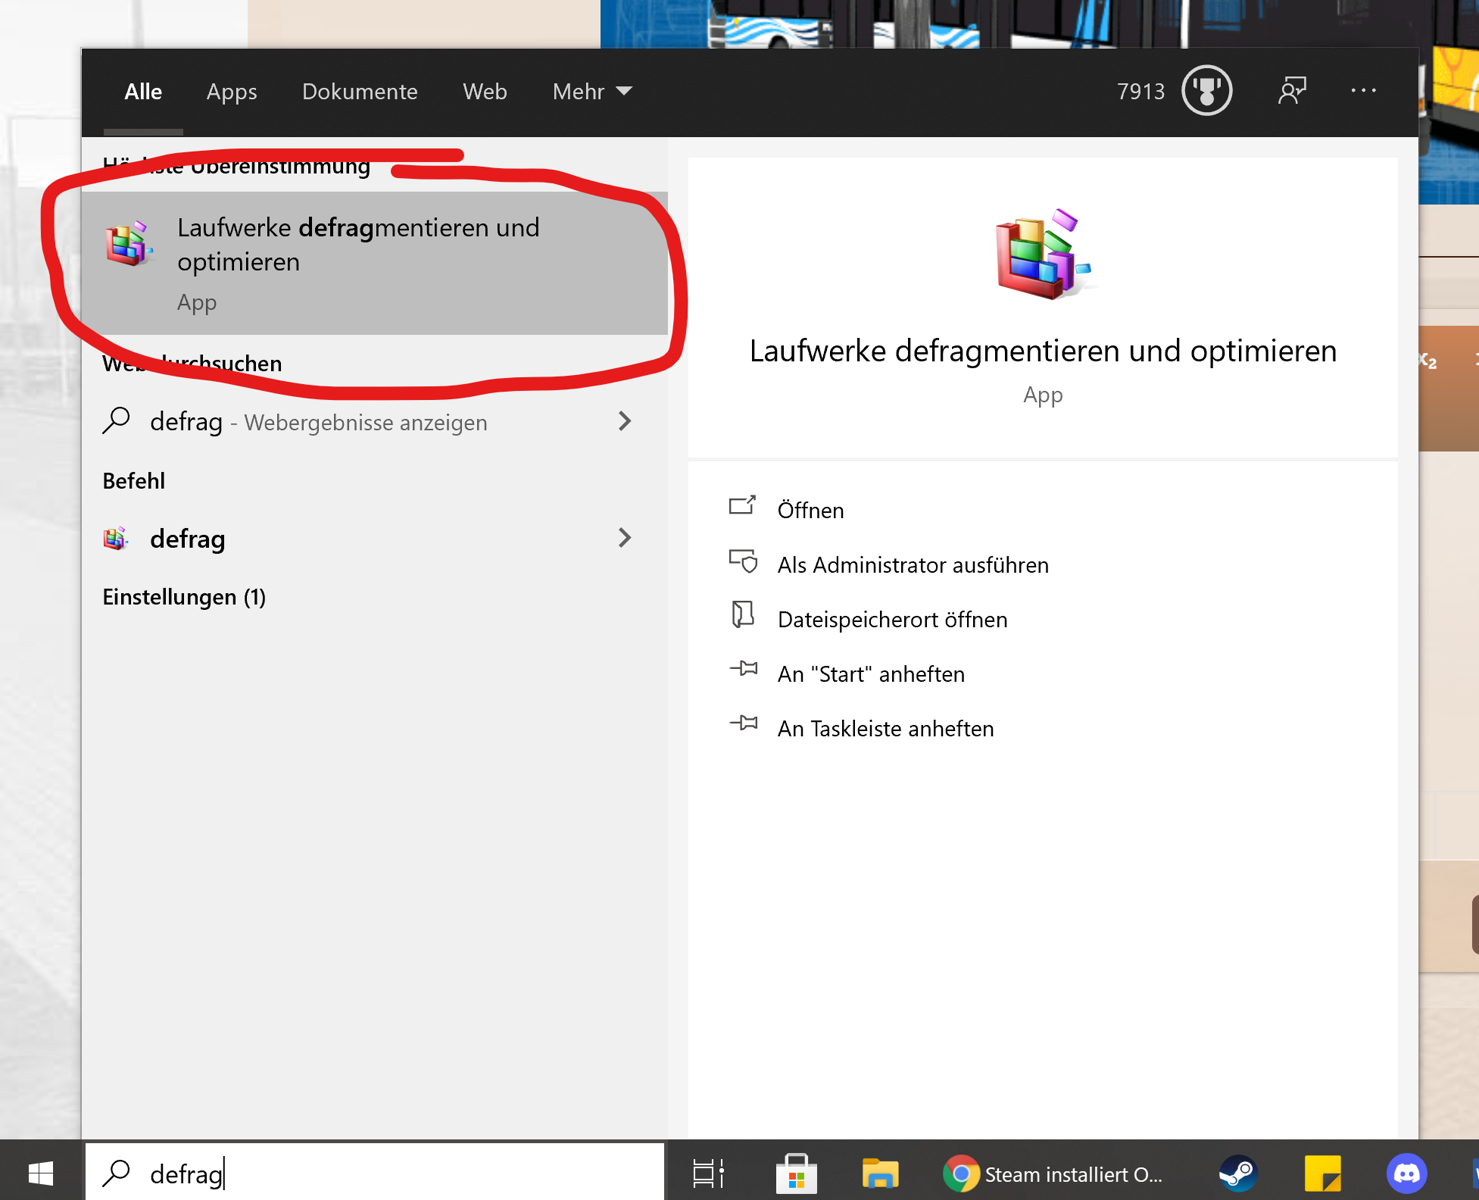The image size is (1479, 1200).
Task: Open Sticky Notes from the taskbar
Action: tap(1322, 1172)
